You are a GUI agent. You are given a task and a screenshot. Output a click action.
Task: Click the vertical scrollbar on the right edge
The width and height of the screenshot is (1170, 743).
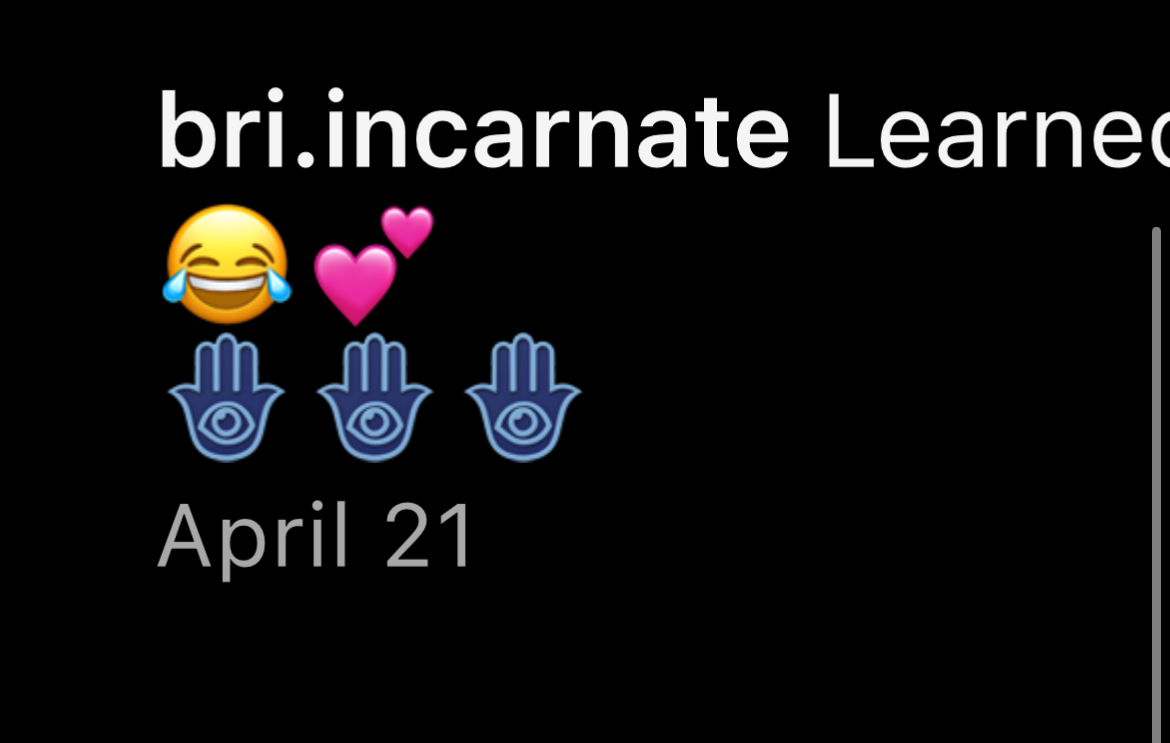pyautogui.click(x=1156, y=485)
